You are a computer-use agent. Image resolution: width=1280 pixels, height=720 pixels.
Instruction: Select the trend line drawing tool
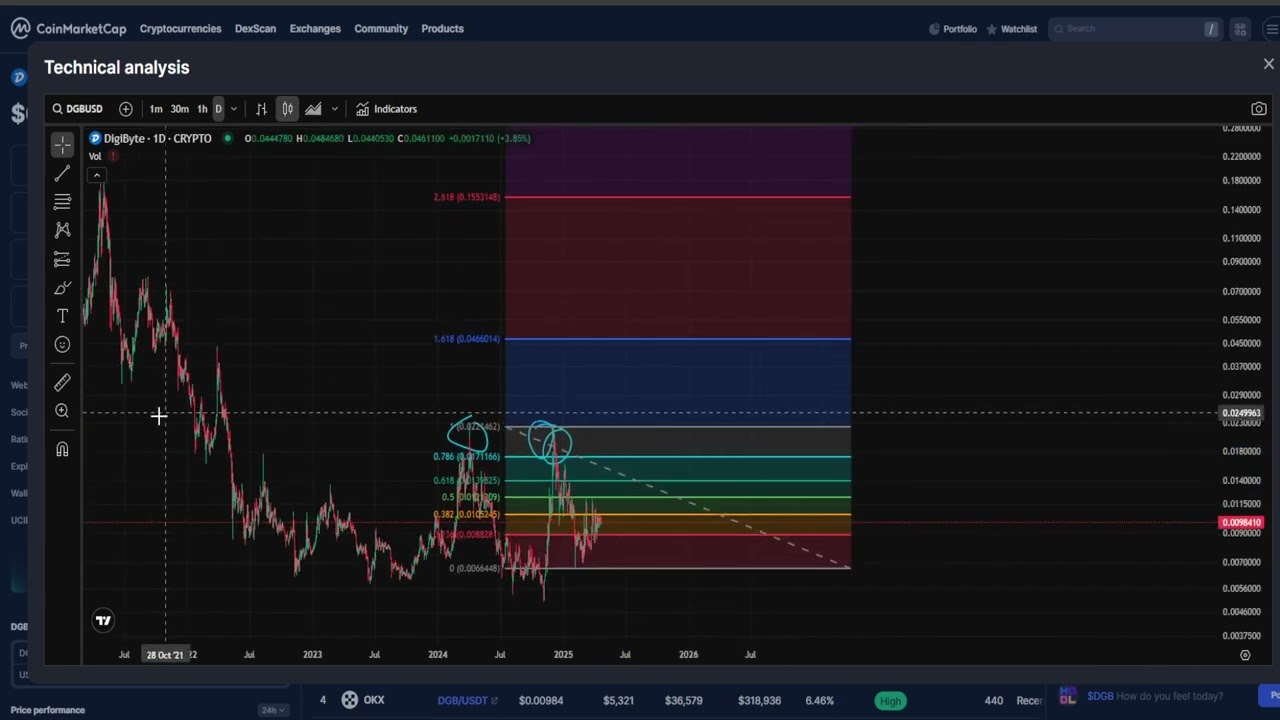62,174
